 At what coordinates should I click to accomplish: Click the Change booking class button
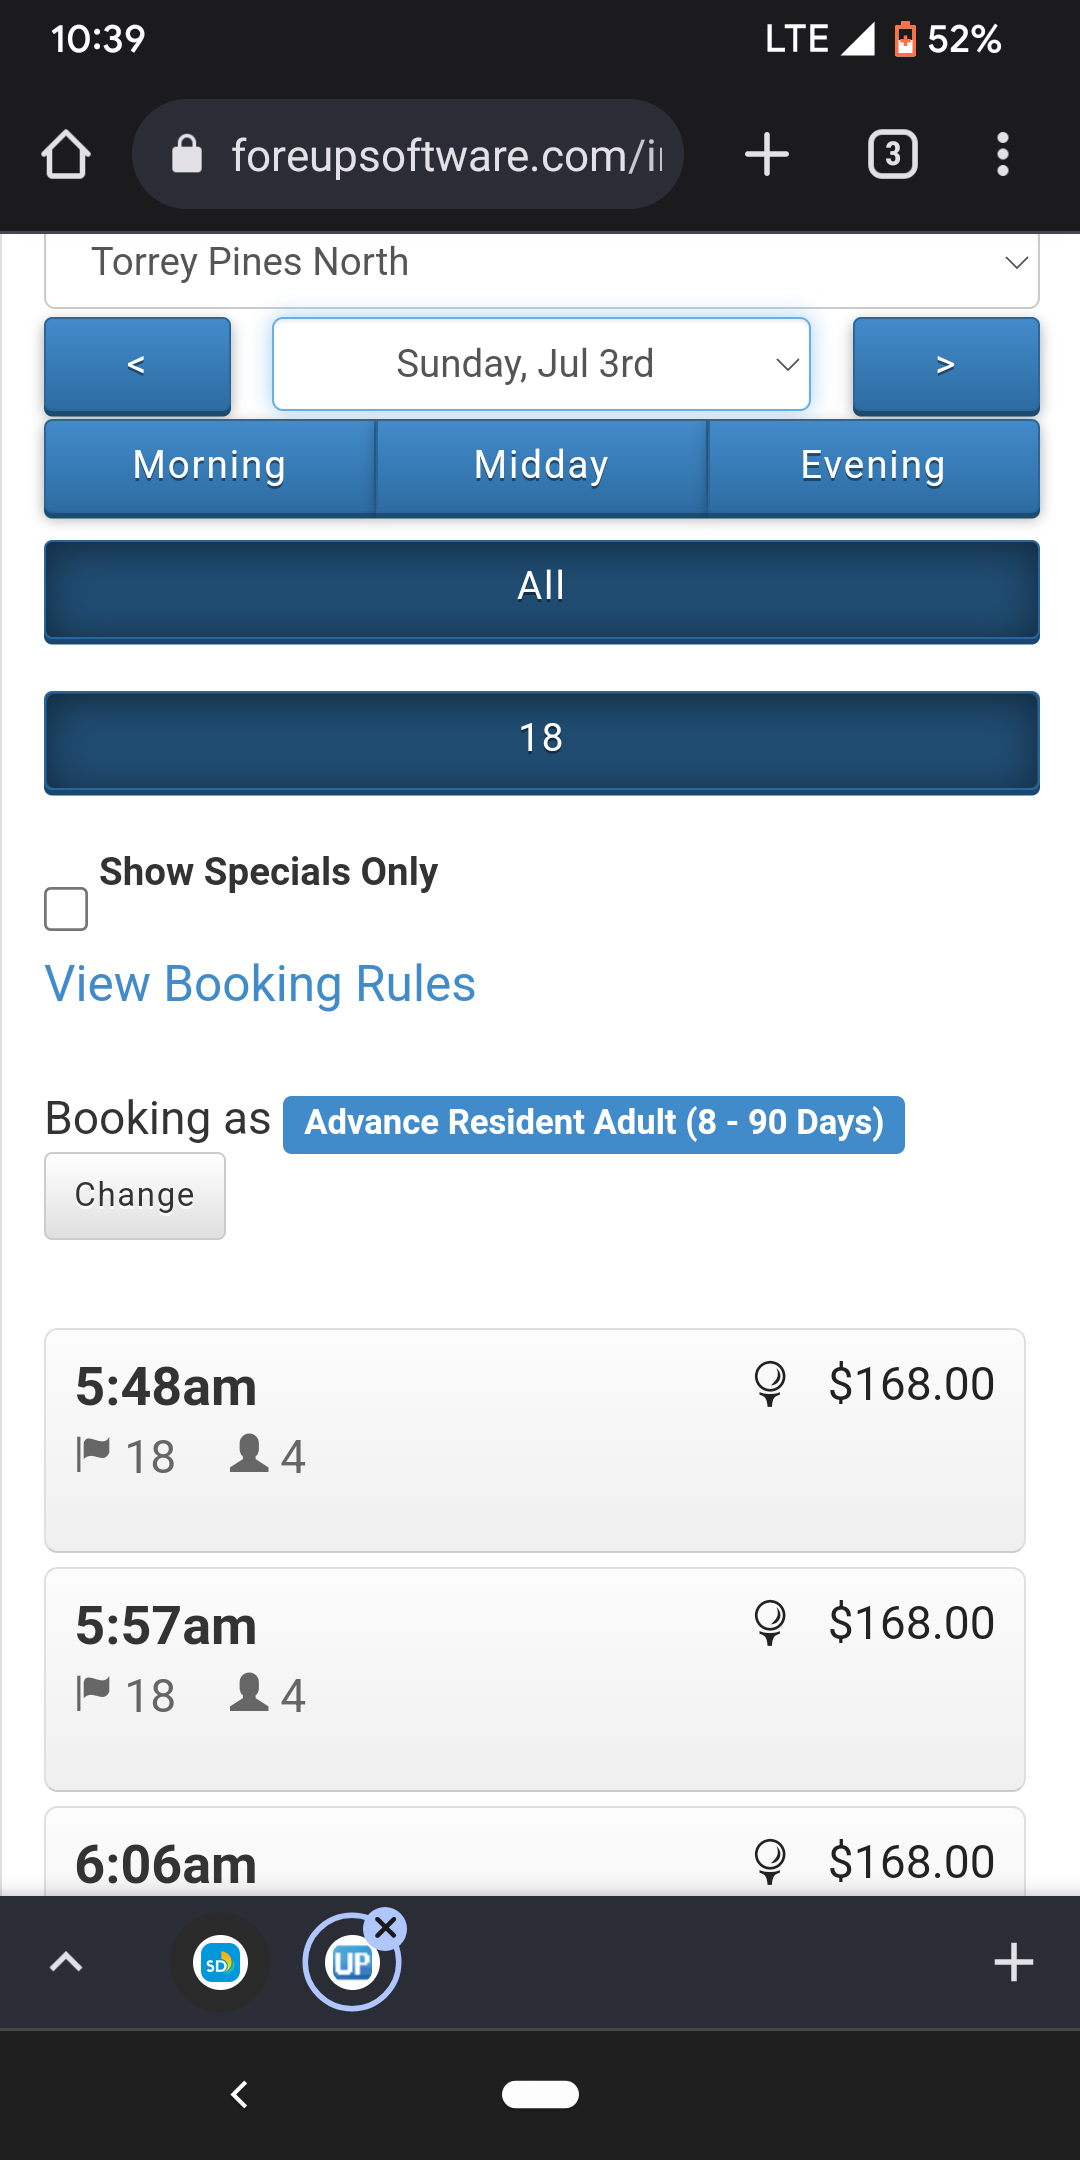(x=135, y=1195)
